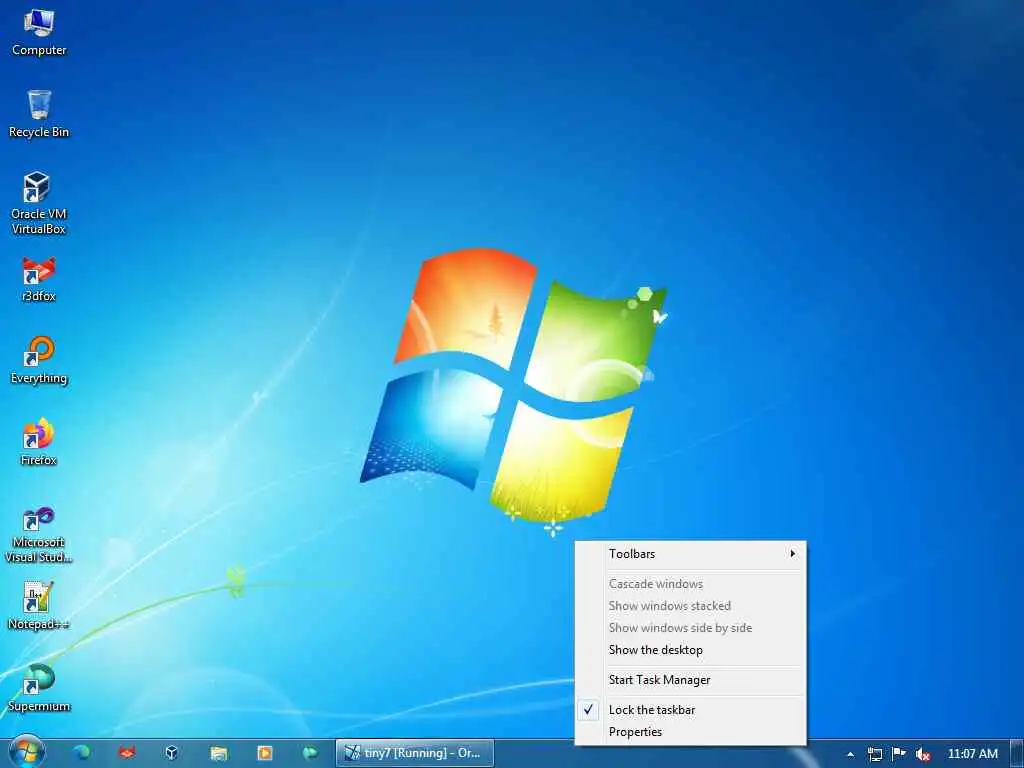Open the Computer desktop icon

point(39,33)
